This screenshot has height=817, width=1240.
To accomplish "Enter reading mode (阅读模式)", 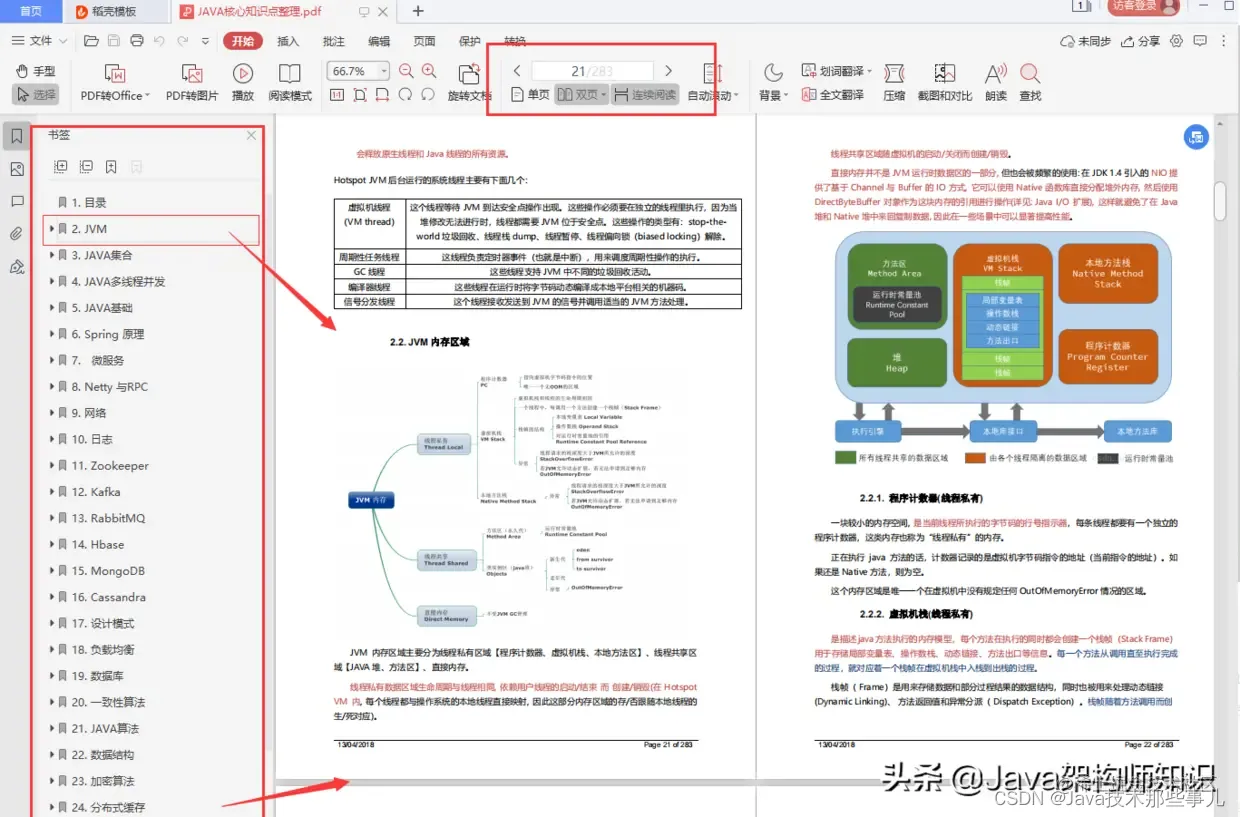I will tap(290, 83).
